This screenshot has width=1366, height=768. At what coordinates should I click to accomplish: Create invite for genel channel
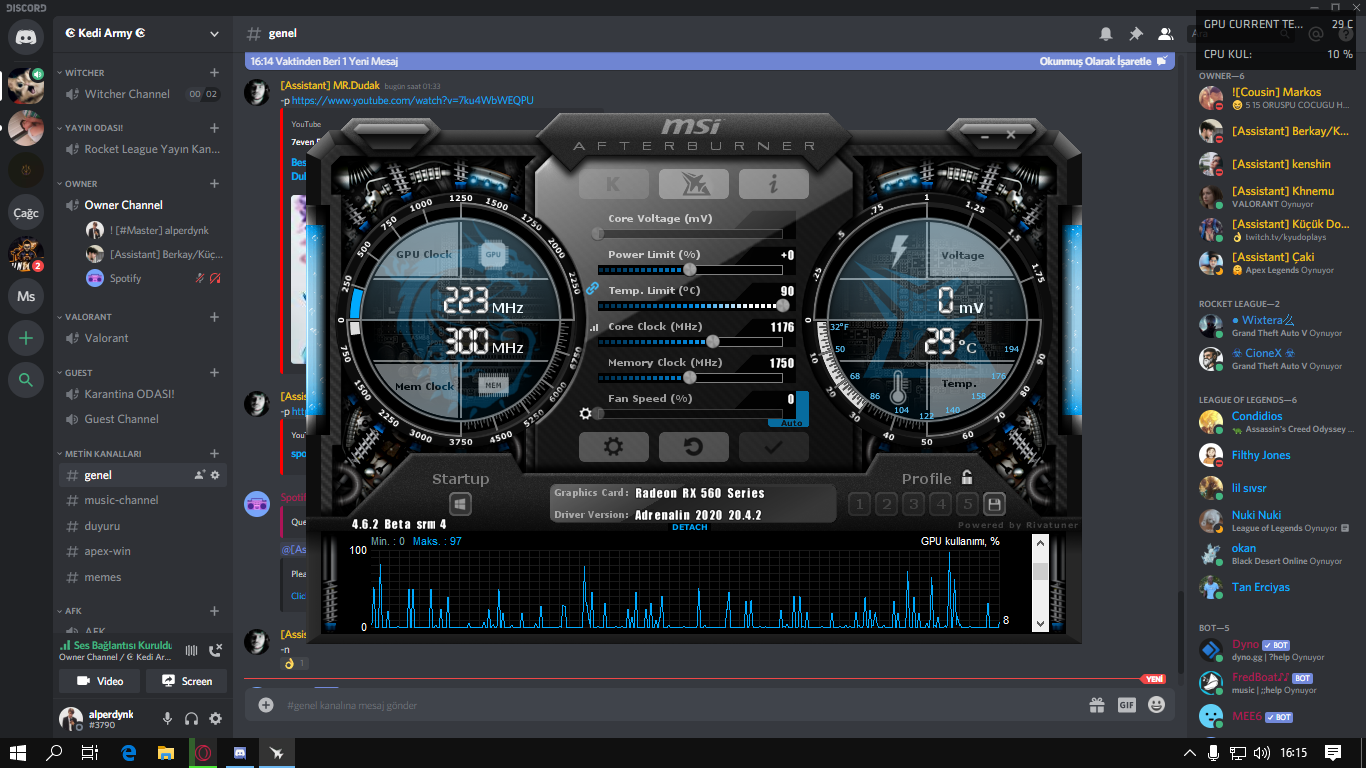(198, 475)
